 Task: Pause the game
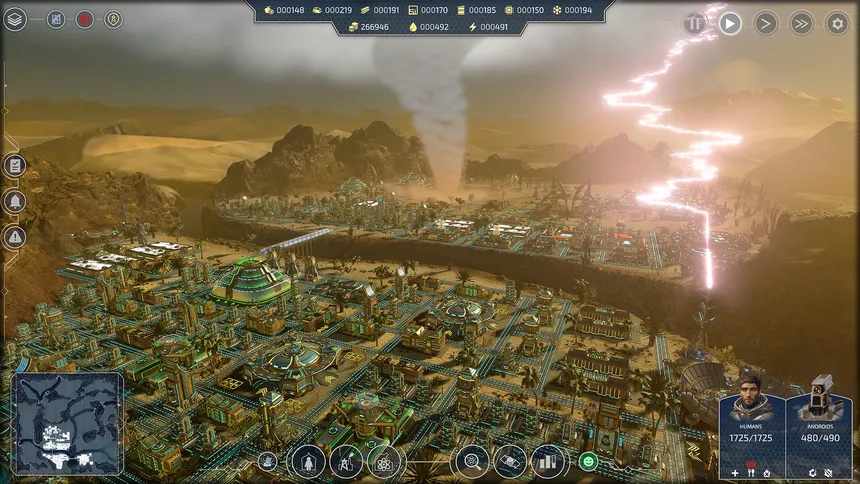point(694,24)
